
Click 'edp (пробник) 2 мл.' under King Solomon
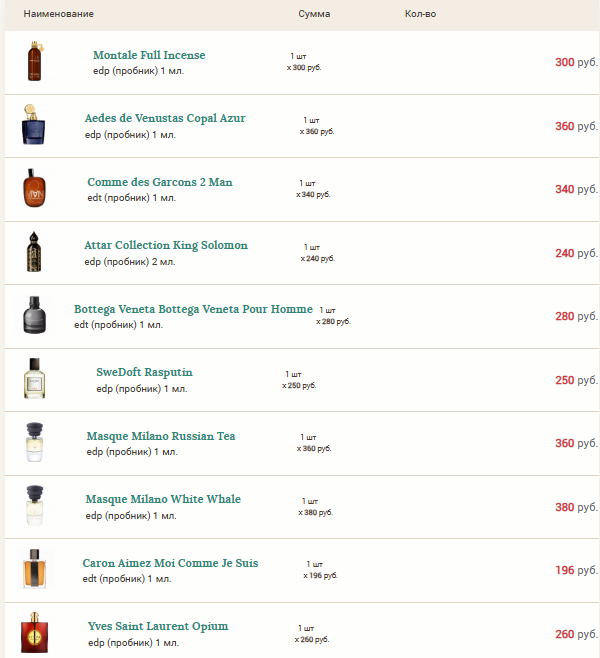click(x=130, y=262)
